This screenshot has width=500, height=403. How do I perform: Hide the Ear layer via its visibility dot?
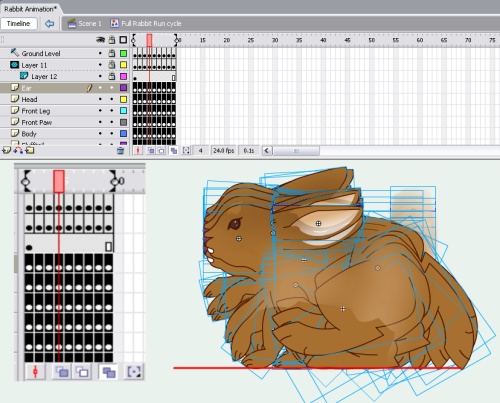coord(100,88)
